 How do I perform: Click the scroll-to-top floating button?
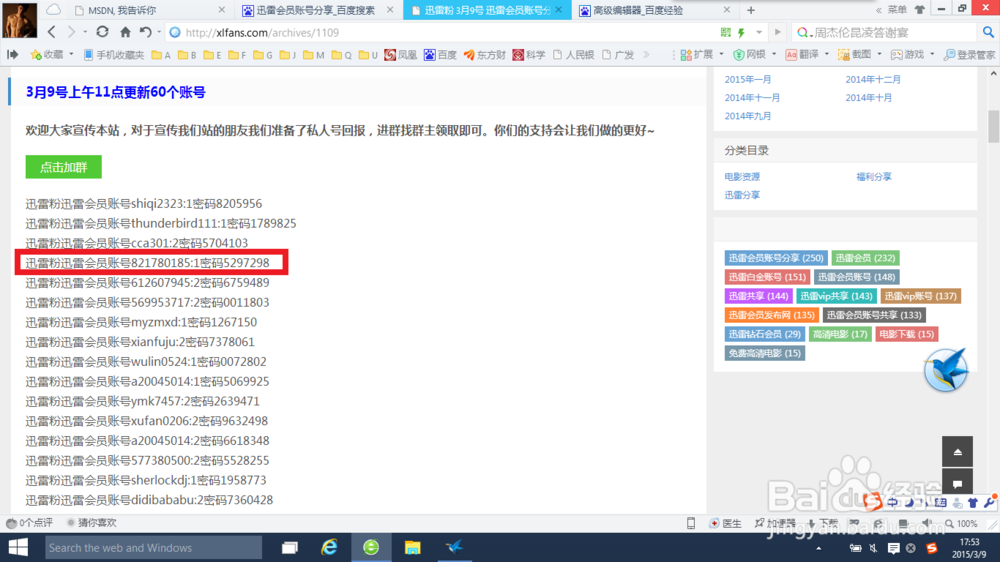coord(957,452)
